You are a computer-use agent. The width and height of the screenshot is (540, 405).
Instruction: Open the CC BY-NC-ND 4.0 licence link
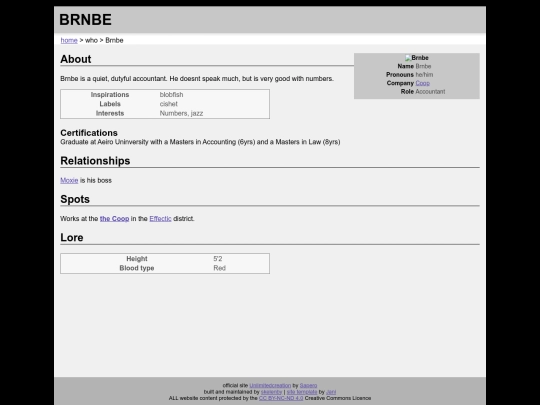coord(281,398)
